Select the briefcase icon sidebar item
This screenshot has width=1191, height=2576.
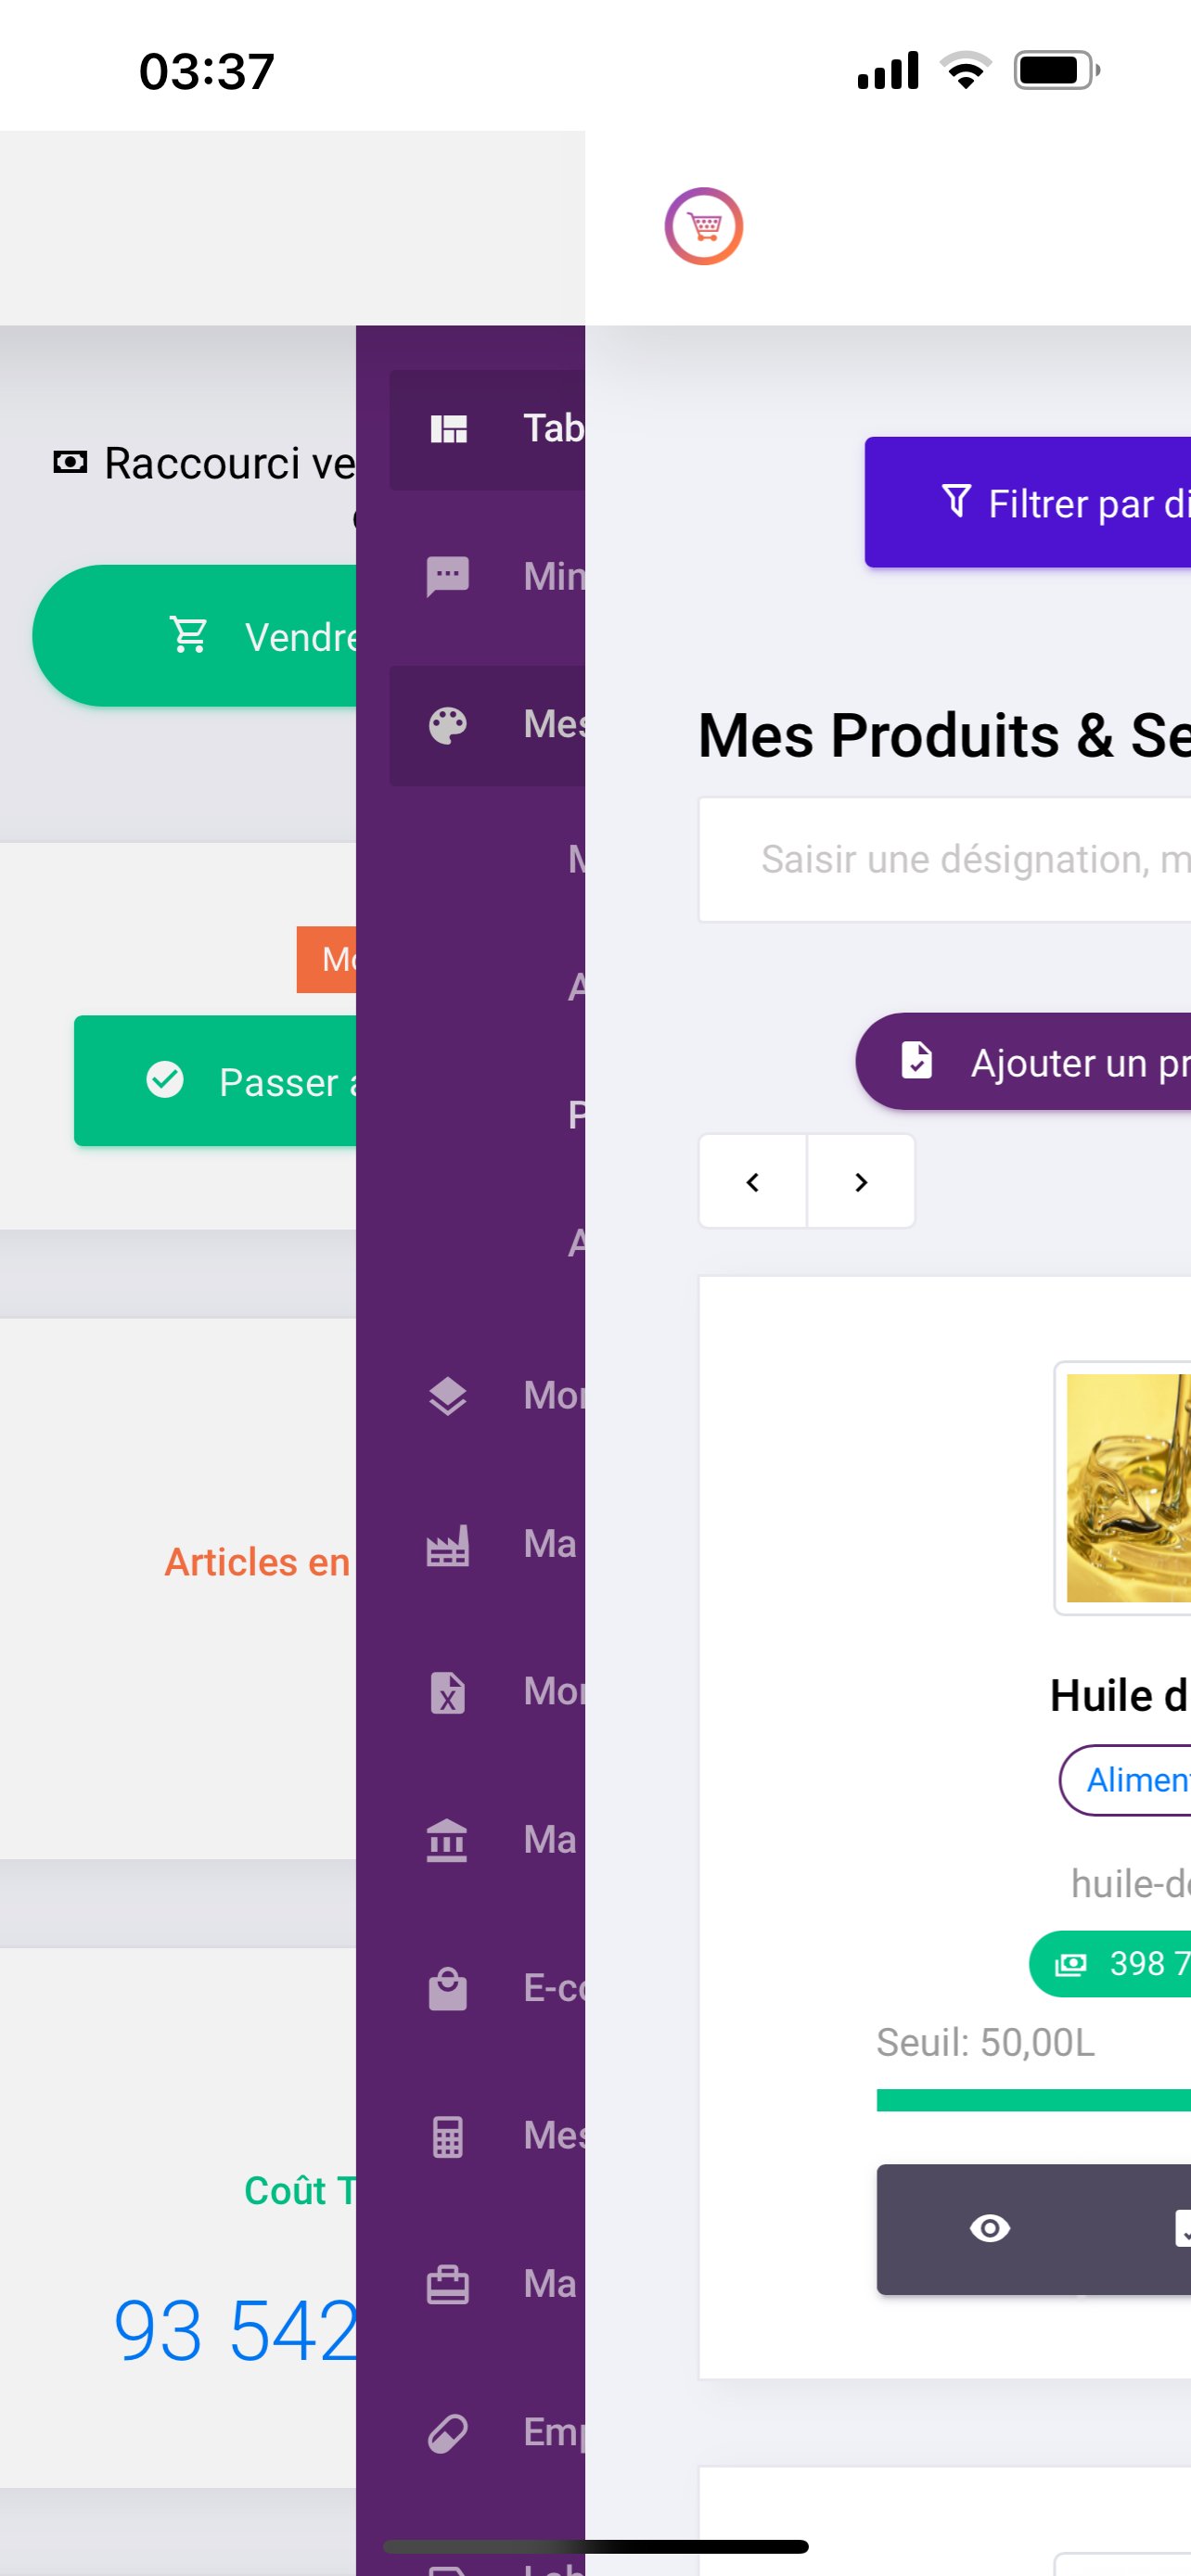pyautogui.click(x=487, y=2284)
